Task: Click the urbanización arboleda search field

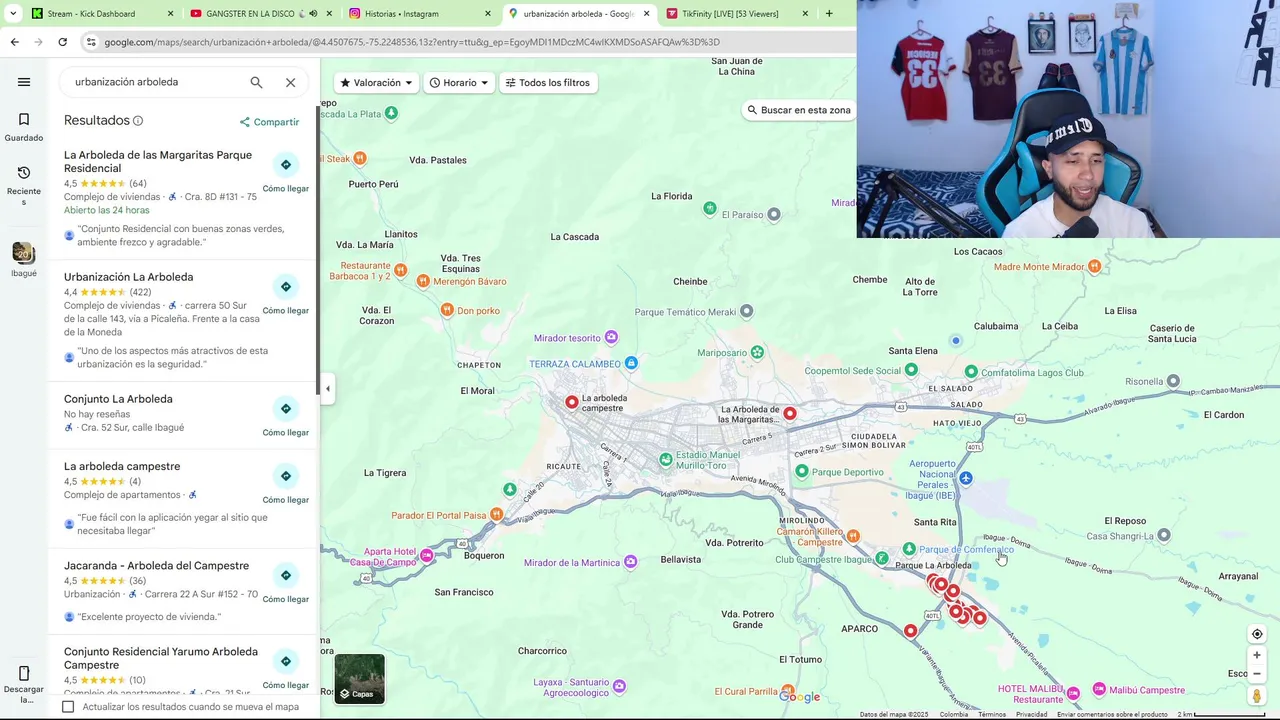Action: [x=155, y=82]
